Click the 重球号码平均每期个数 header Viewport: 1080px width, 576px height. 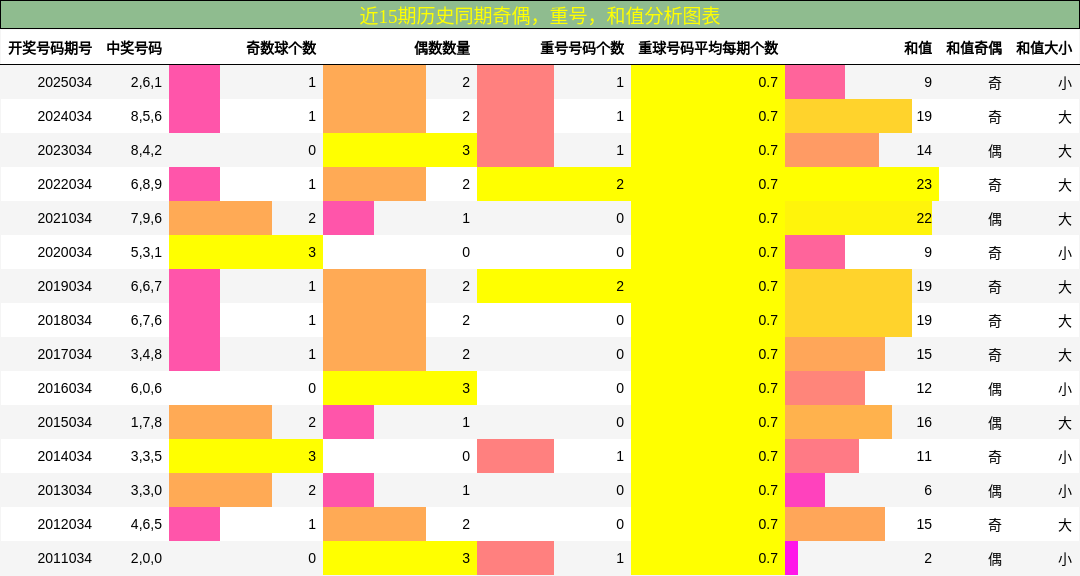pos(707,46)
